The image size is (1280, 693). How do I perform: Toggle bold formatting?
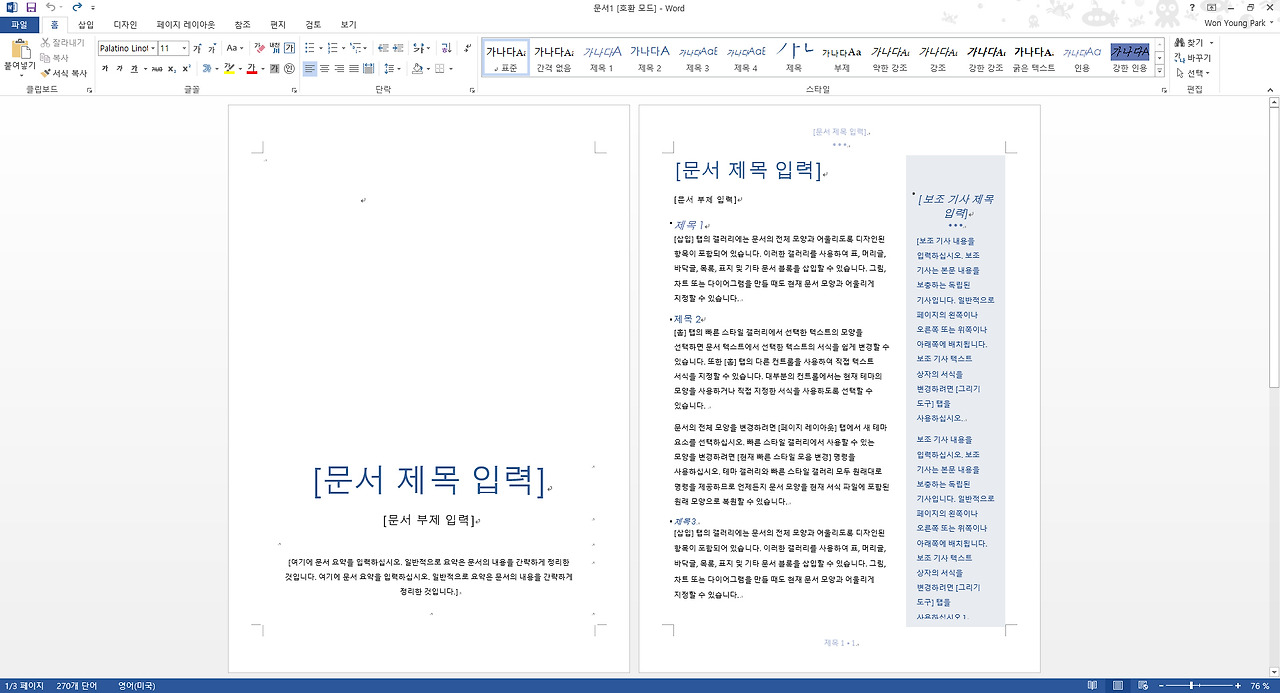pyautogui.click(x=105, y=68)
